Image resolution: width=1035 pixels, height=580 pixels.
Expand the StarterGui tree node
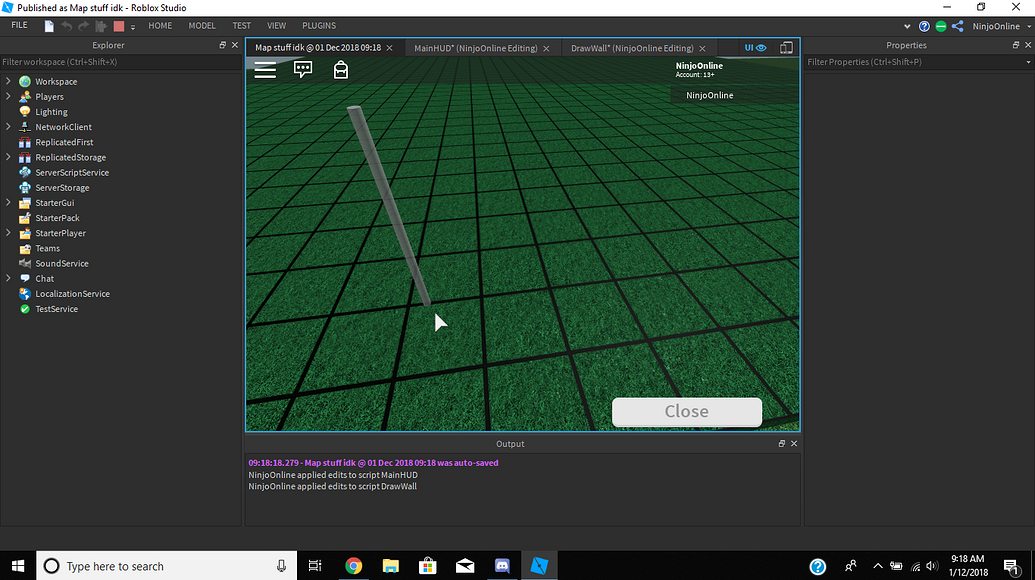(8, 203)
